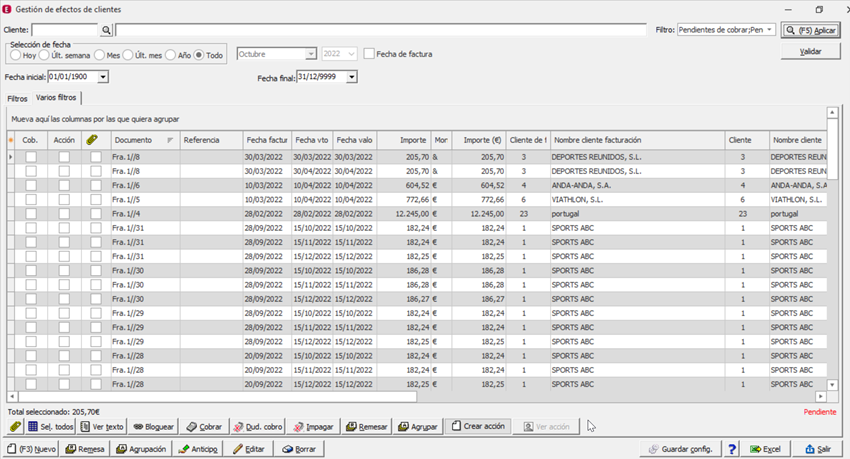Click Agrupar in the action toolbar
Viewport: 850px width, 459px height.
pos(418,426)
